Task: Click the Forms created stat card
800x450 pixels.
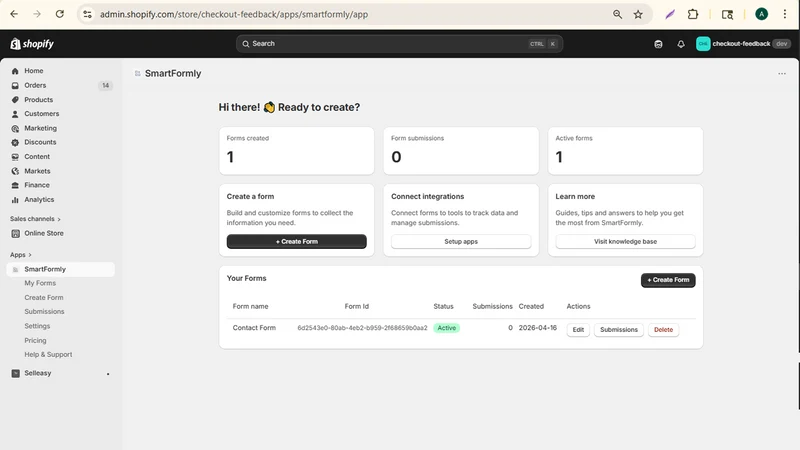Action: [x=296, y=151]
